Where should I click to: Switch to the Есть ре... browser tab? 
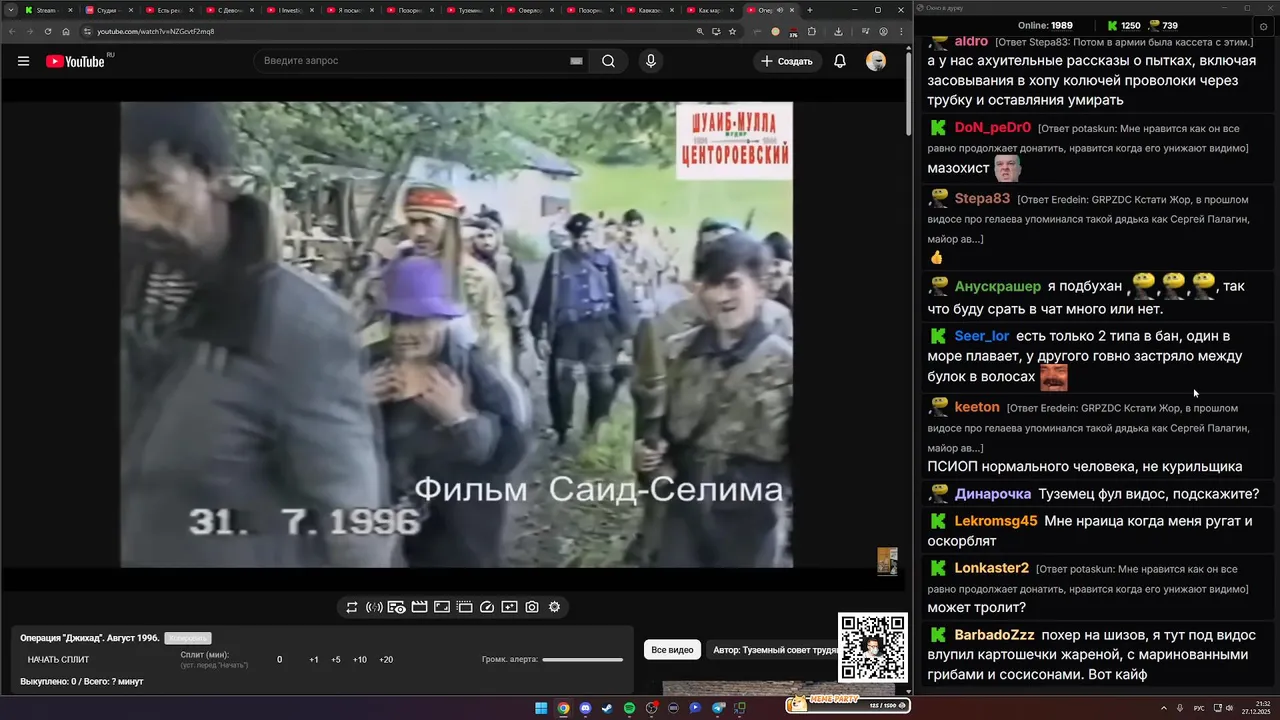(167, 10)
